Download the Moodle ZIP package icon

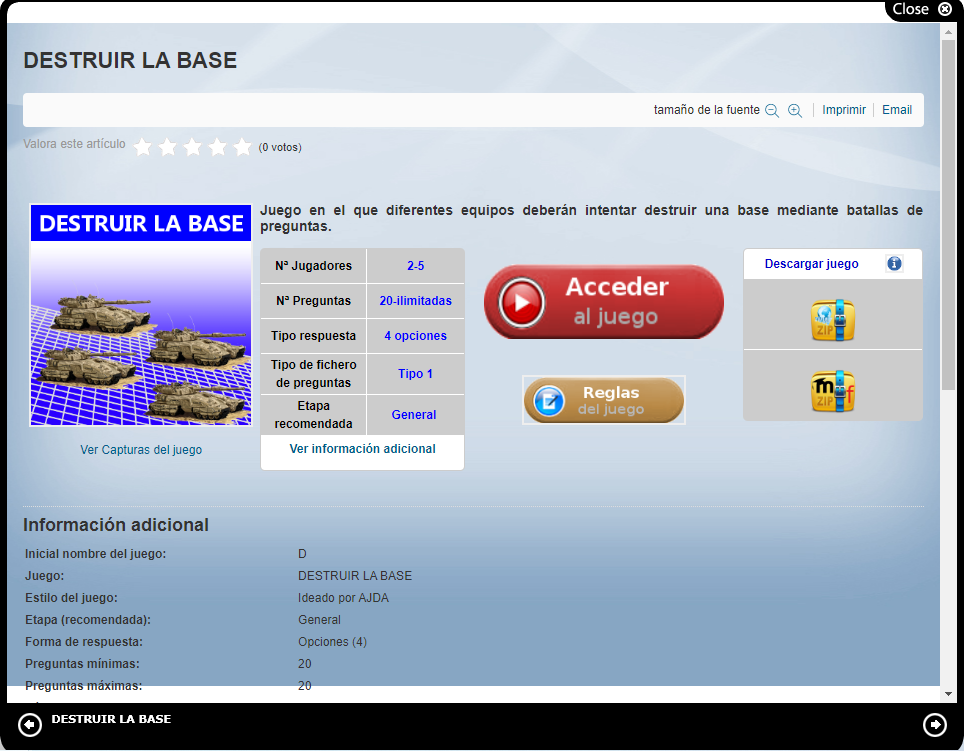832,391
